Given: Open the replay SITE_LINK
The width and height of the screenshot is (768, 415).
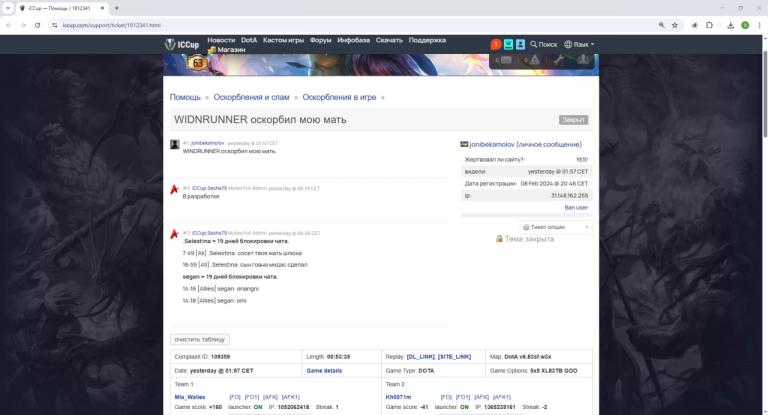Looking at the screenshot, I should [x=454, y=357].
